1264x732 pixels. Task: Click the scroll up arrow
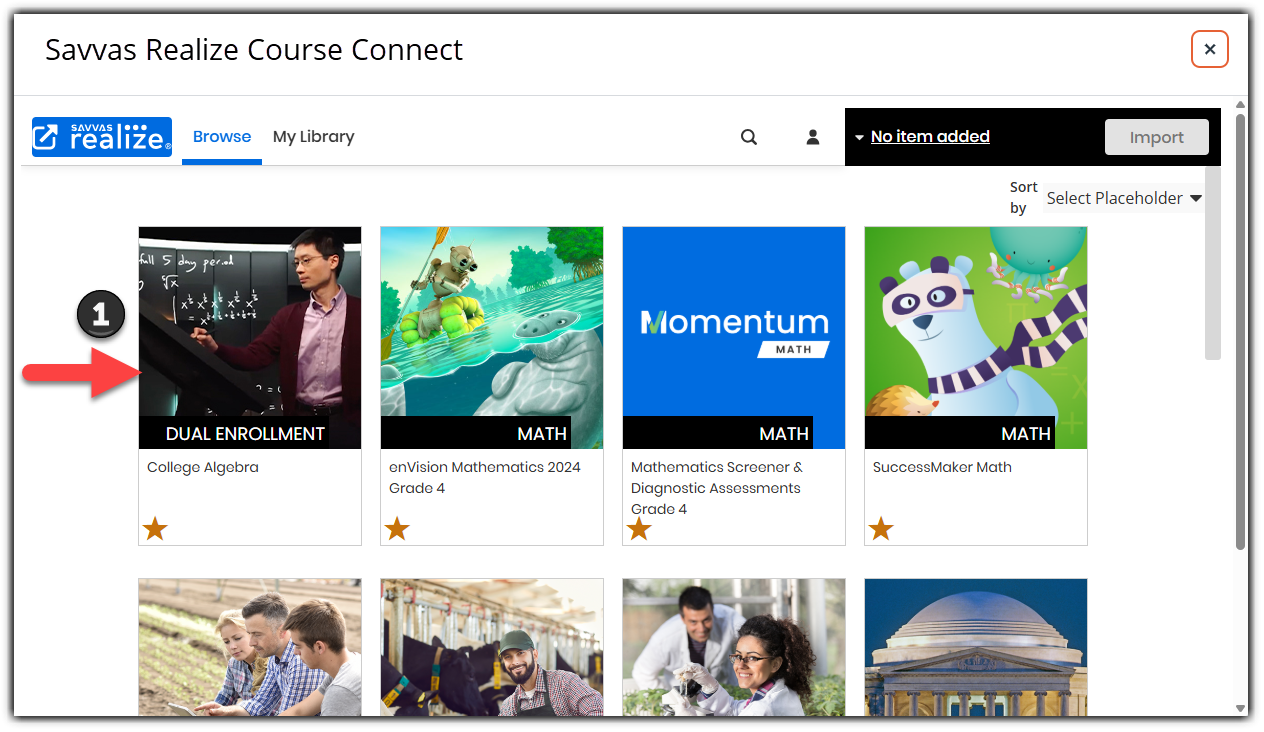[1241, 104]
